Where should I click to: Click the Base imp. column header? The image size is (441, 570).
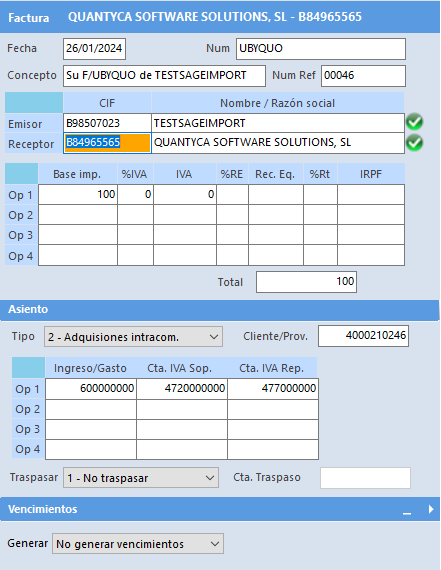point(77,174)
